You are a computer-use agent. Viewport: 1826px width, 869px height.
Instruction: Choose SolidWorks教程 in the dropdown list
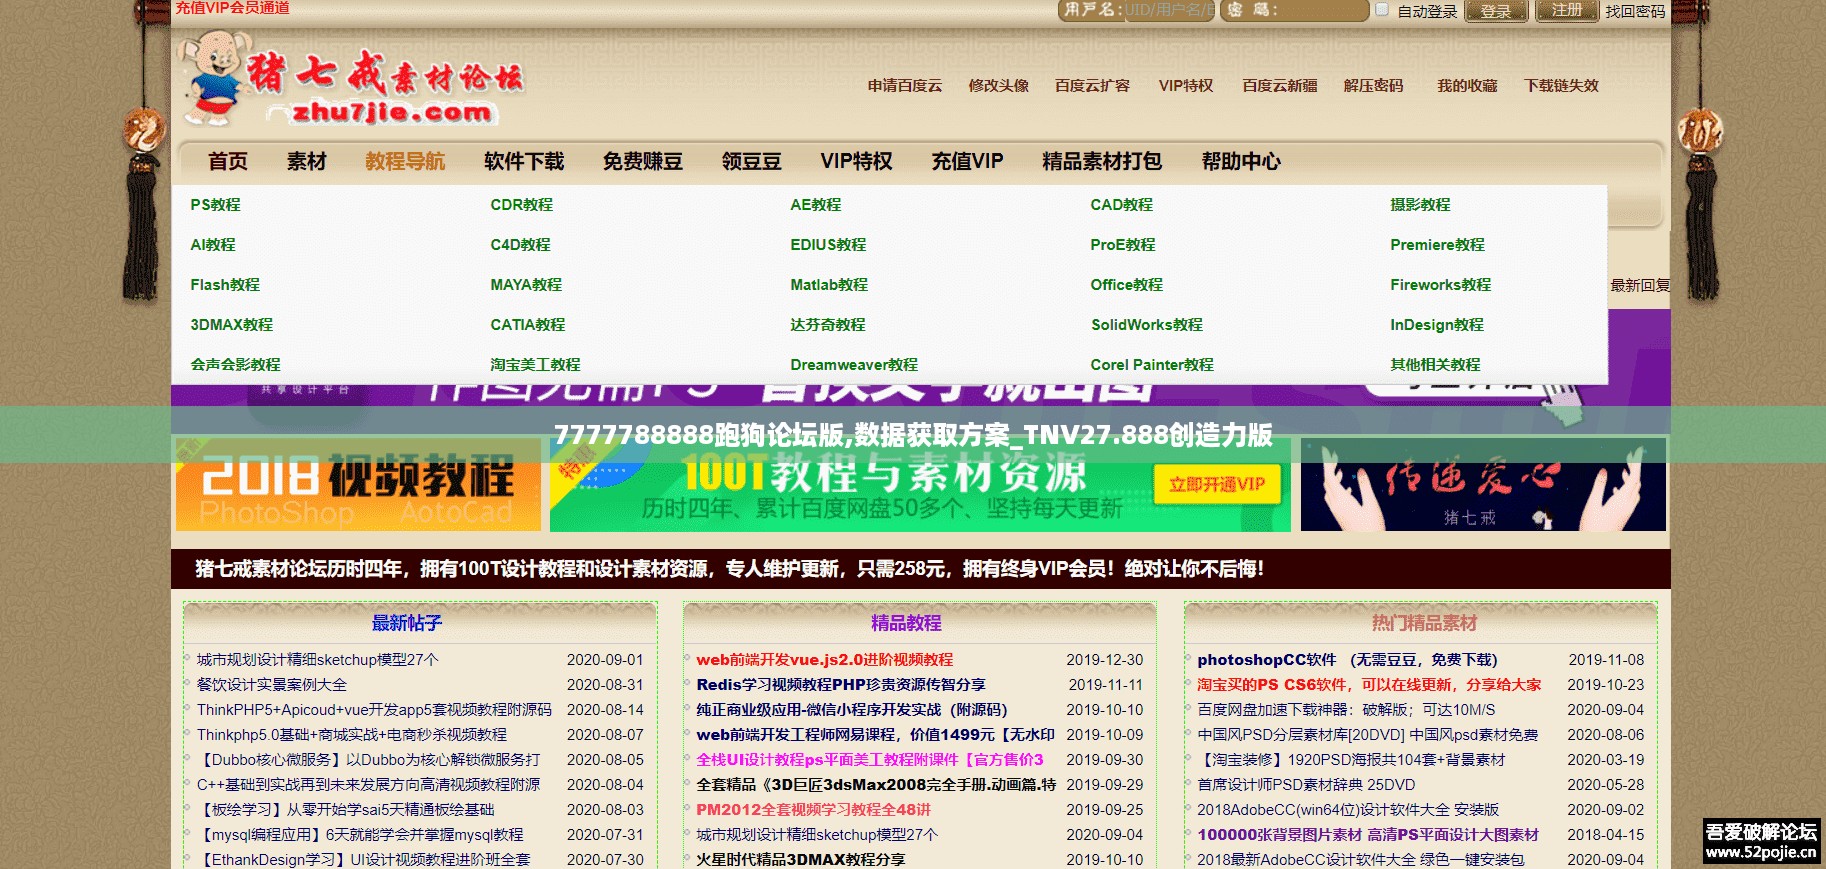pos(1146,325)
